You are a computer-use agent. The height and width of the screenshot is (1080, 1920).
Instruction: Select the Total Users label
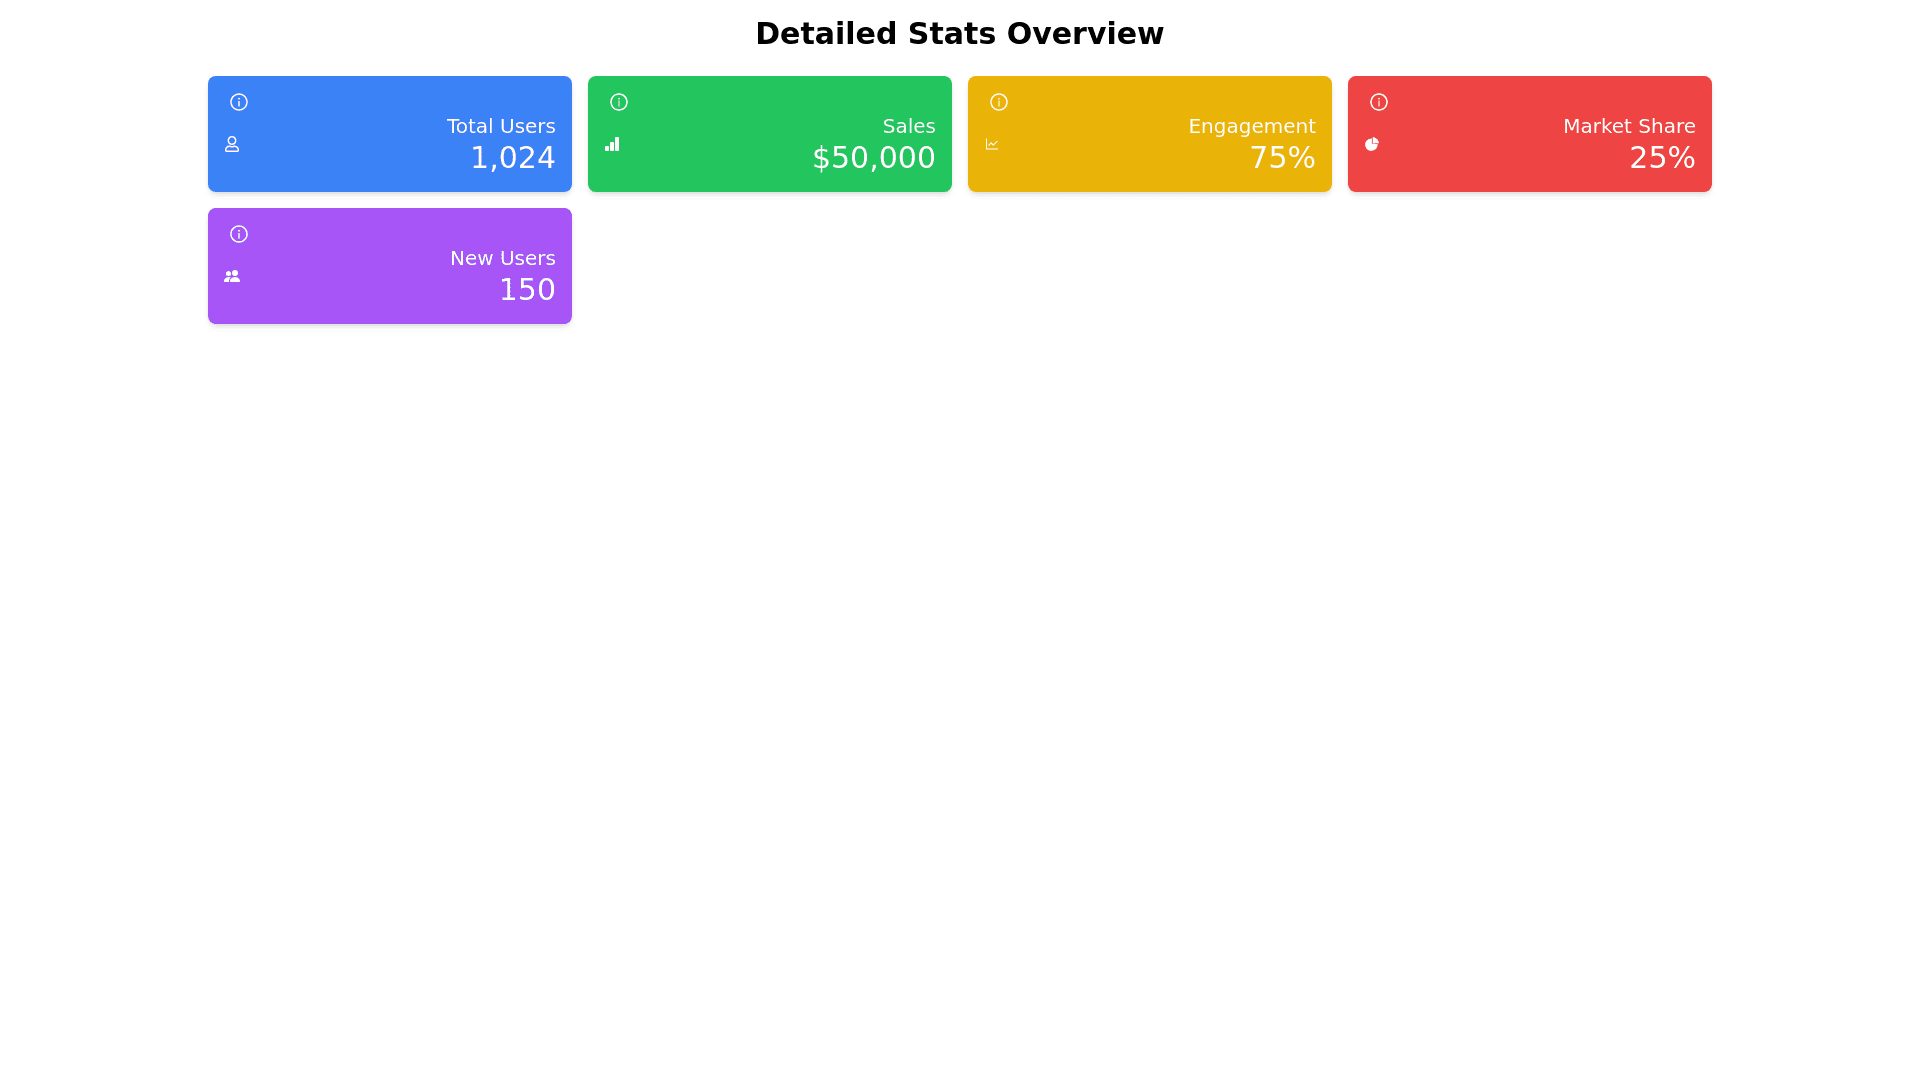coord(500,126)
